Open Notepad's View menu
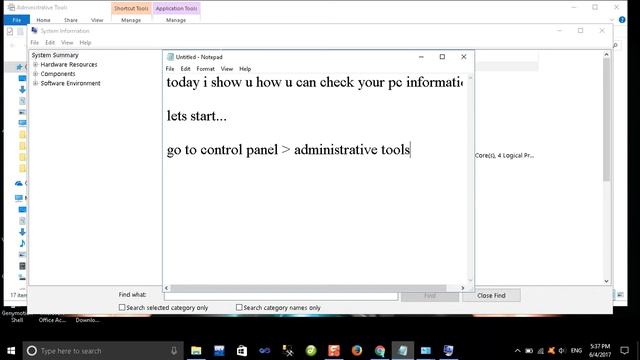Image resolution: width=640 pixels, height=360 pixels. pyautogui.click(x=227, y=69)
